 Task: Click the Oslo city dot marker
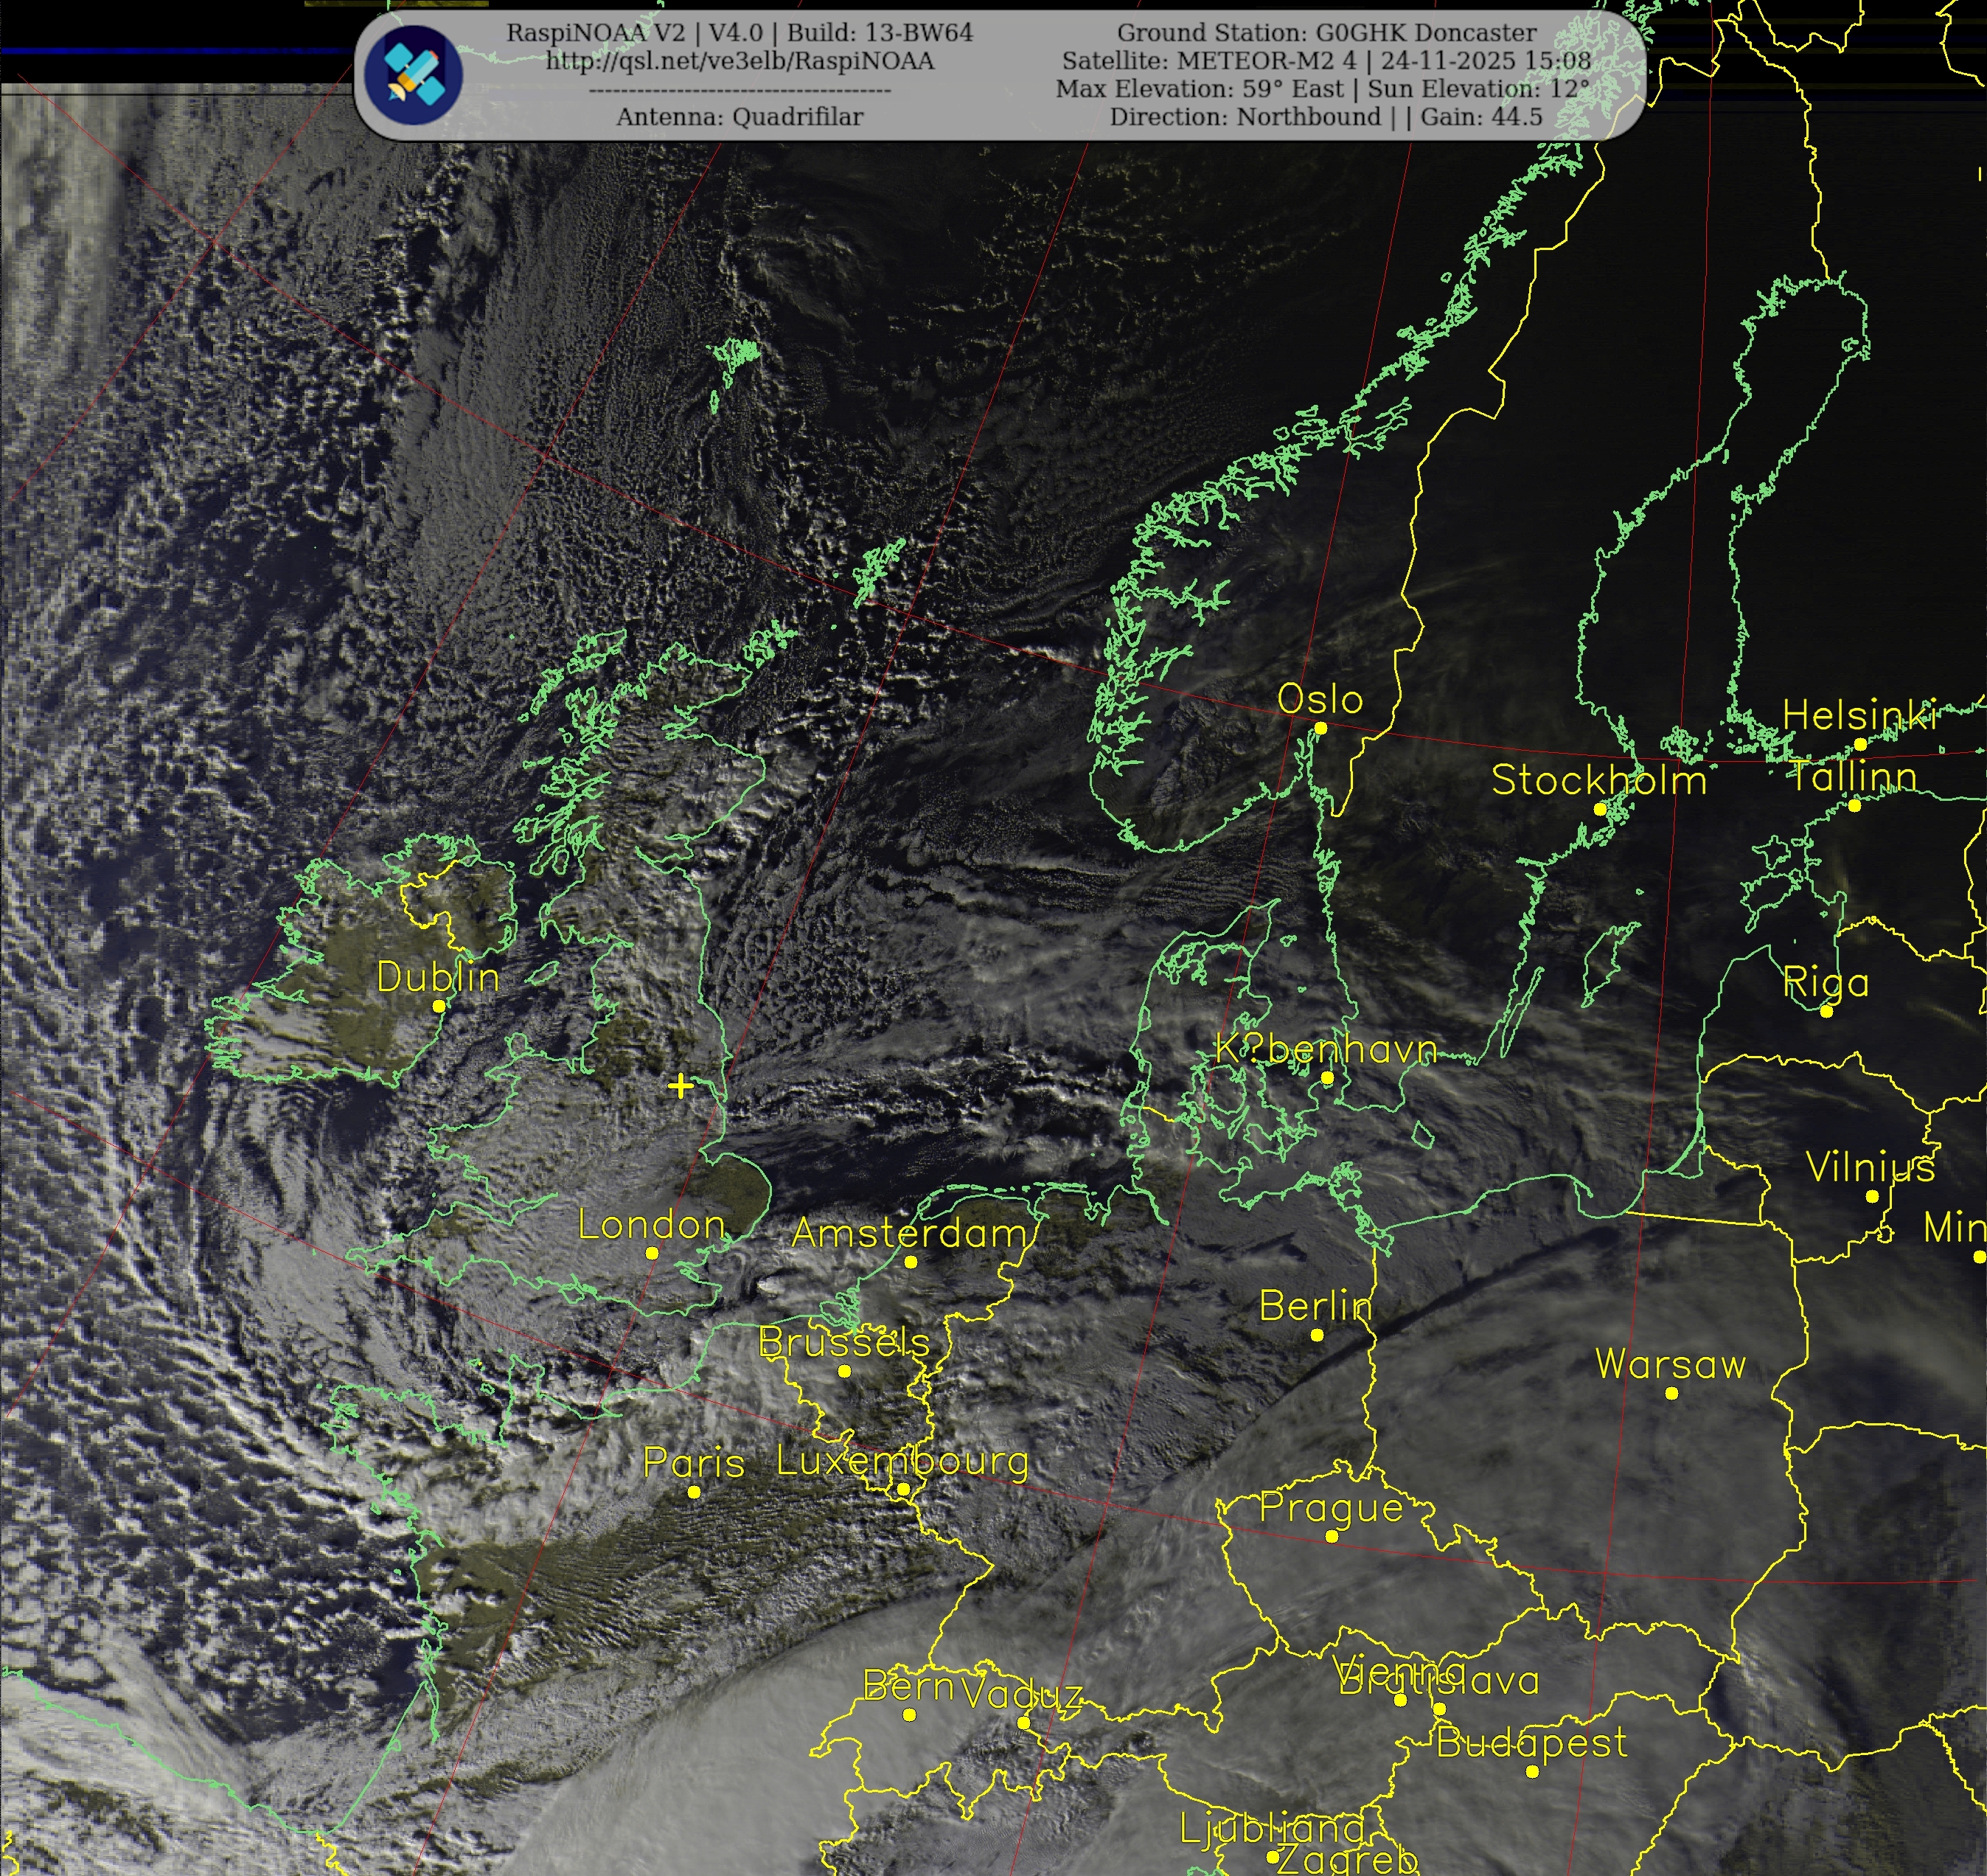click(1320, 728)
